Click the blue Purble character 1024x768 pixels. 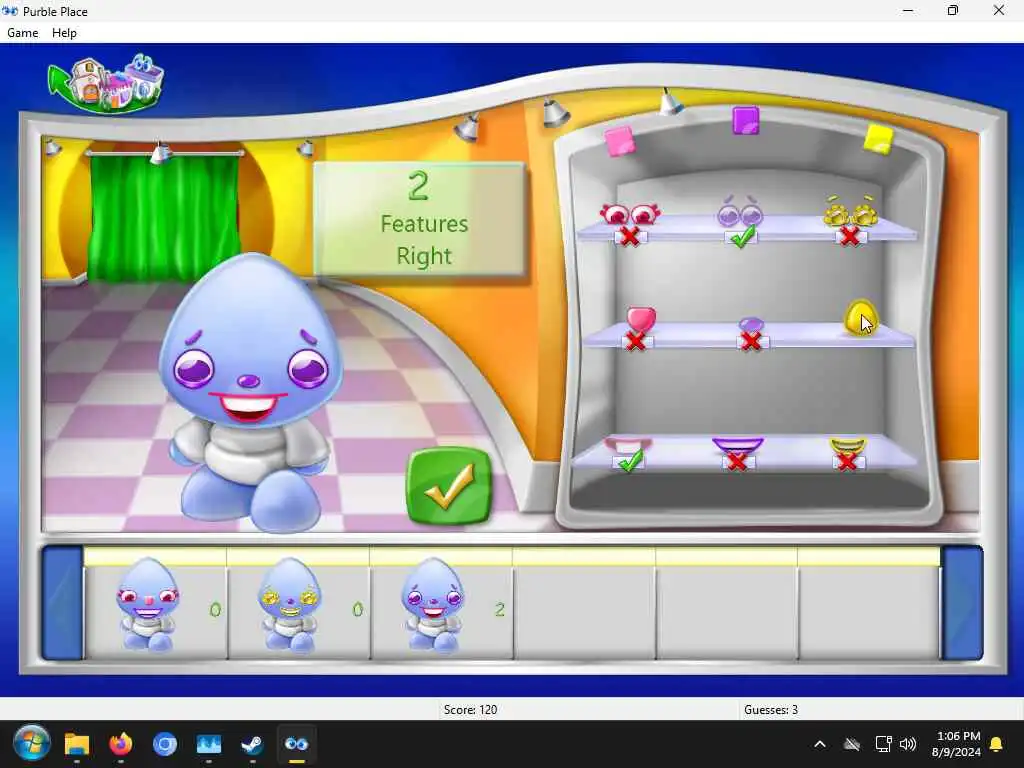[251, 392]
